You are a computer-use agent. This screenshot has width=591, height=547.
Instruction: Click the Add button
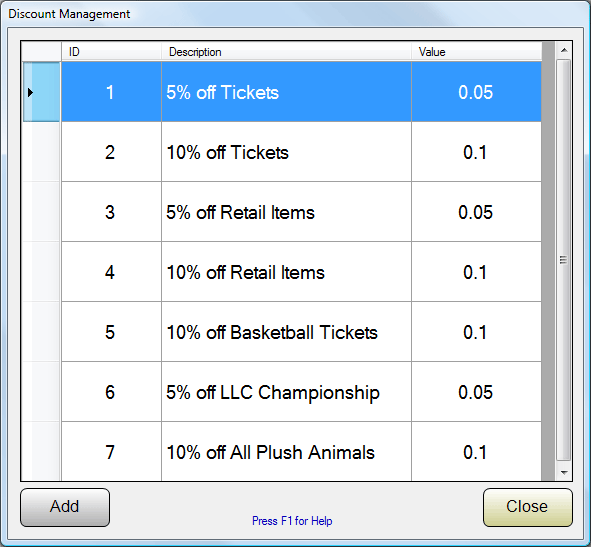(x=65, y=507)
